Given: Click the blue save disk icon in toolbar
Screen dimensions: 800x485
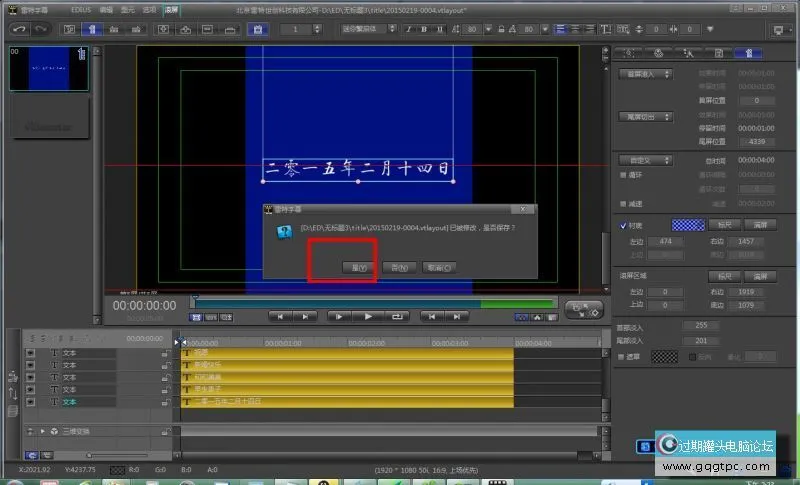Looking at the screenshot, I should tap(257, 29).
